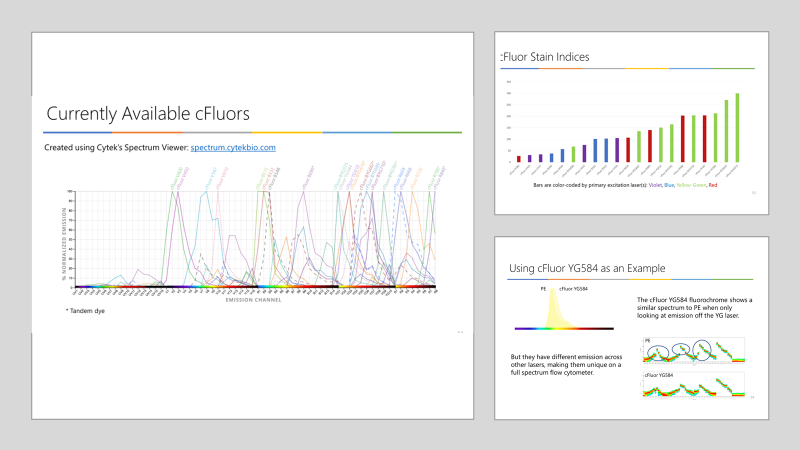This screenshot has height=450, width=800.
Task: Open the spectrum.cytekbio.com link
Action: [x=233, y=148]
